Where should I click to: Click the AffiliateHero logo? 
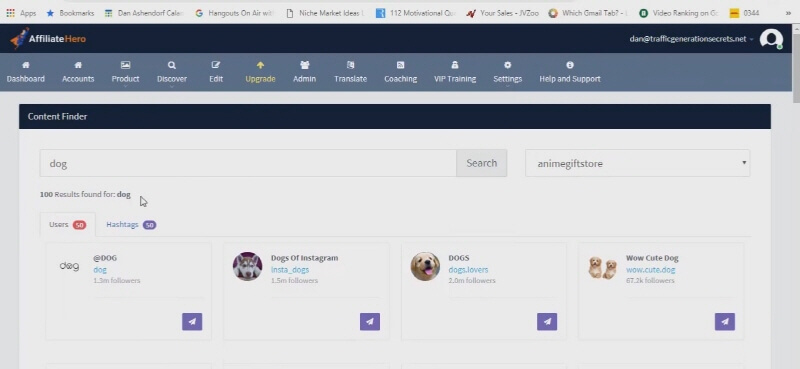48,39
